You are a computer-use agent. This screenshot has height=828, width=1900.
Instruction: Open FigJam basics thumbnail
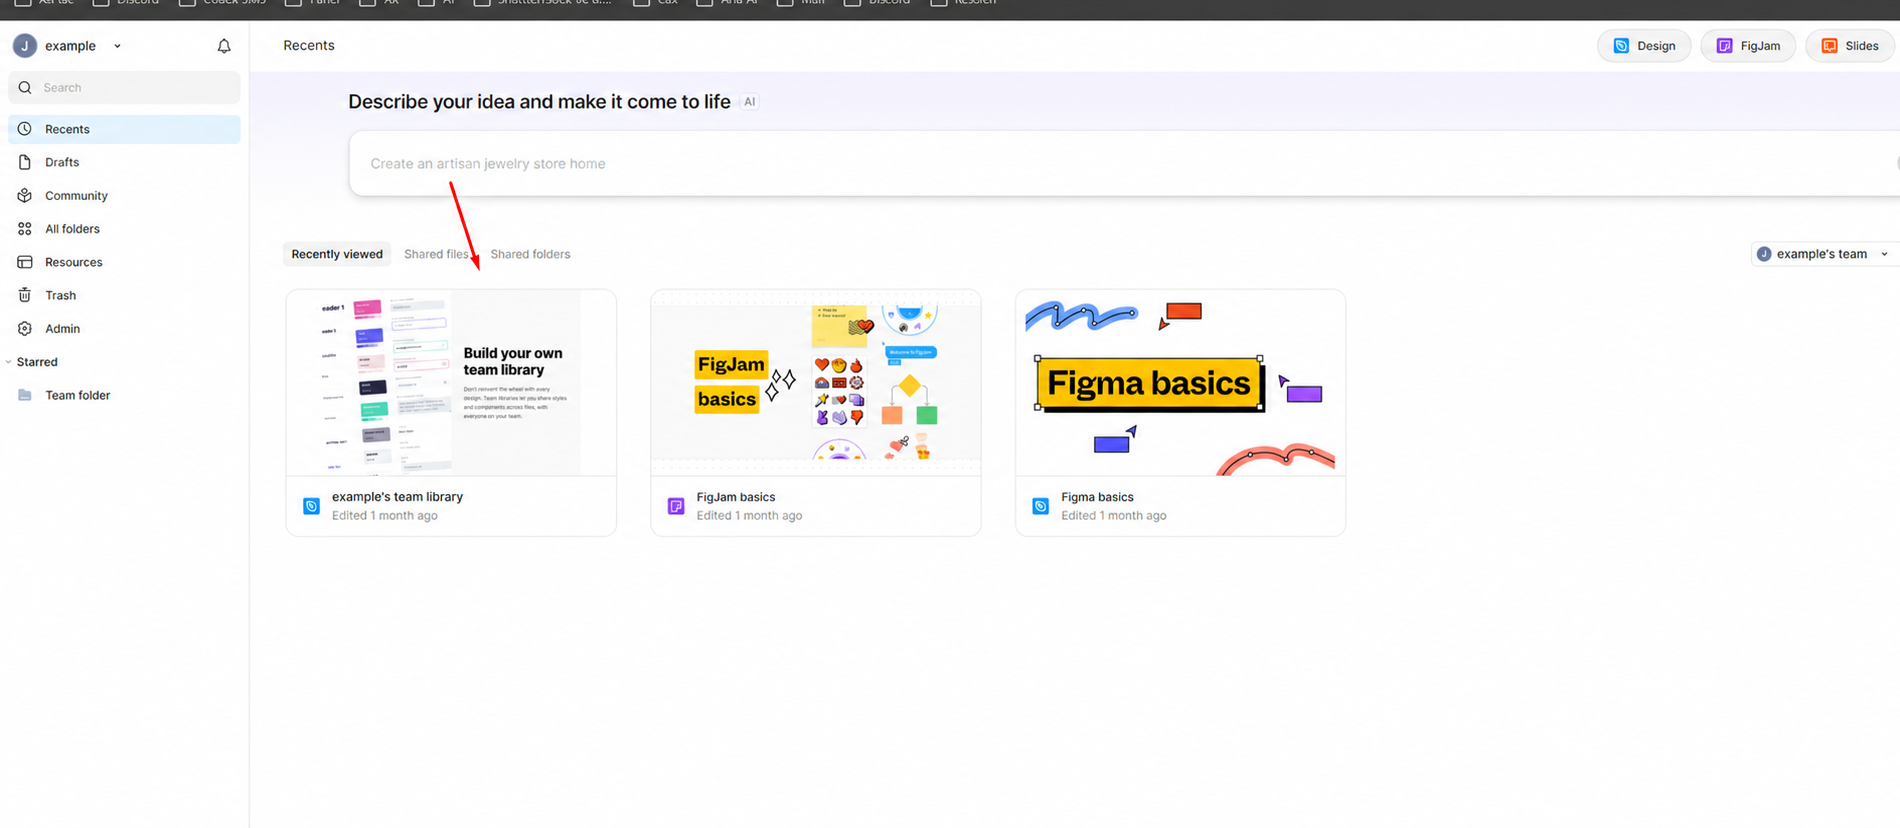(x=816, y=383)
